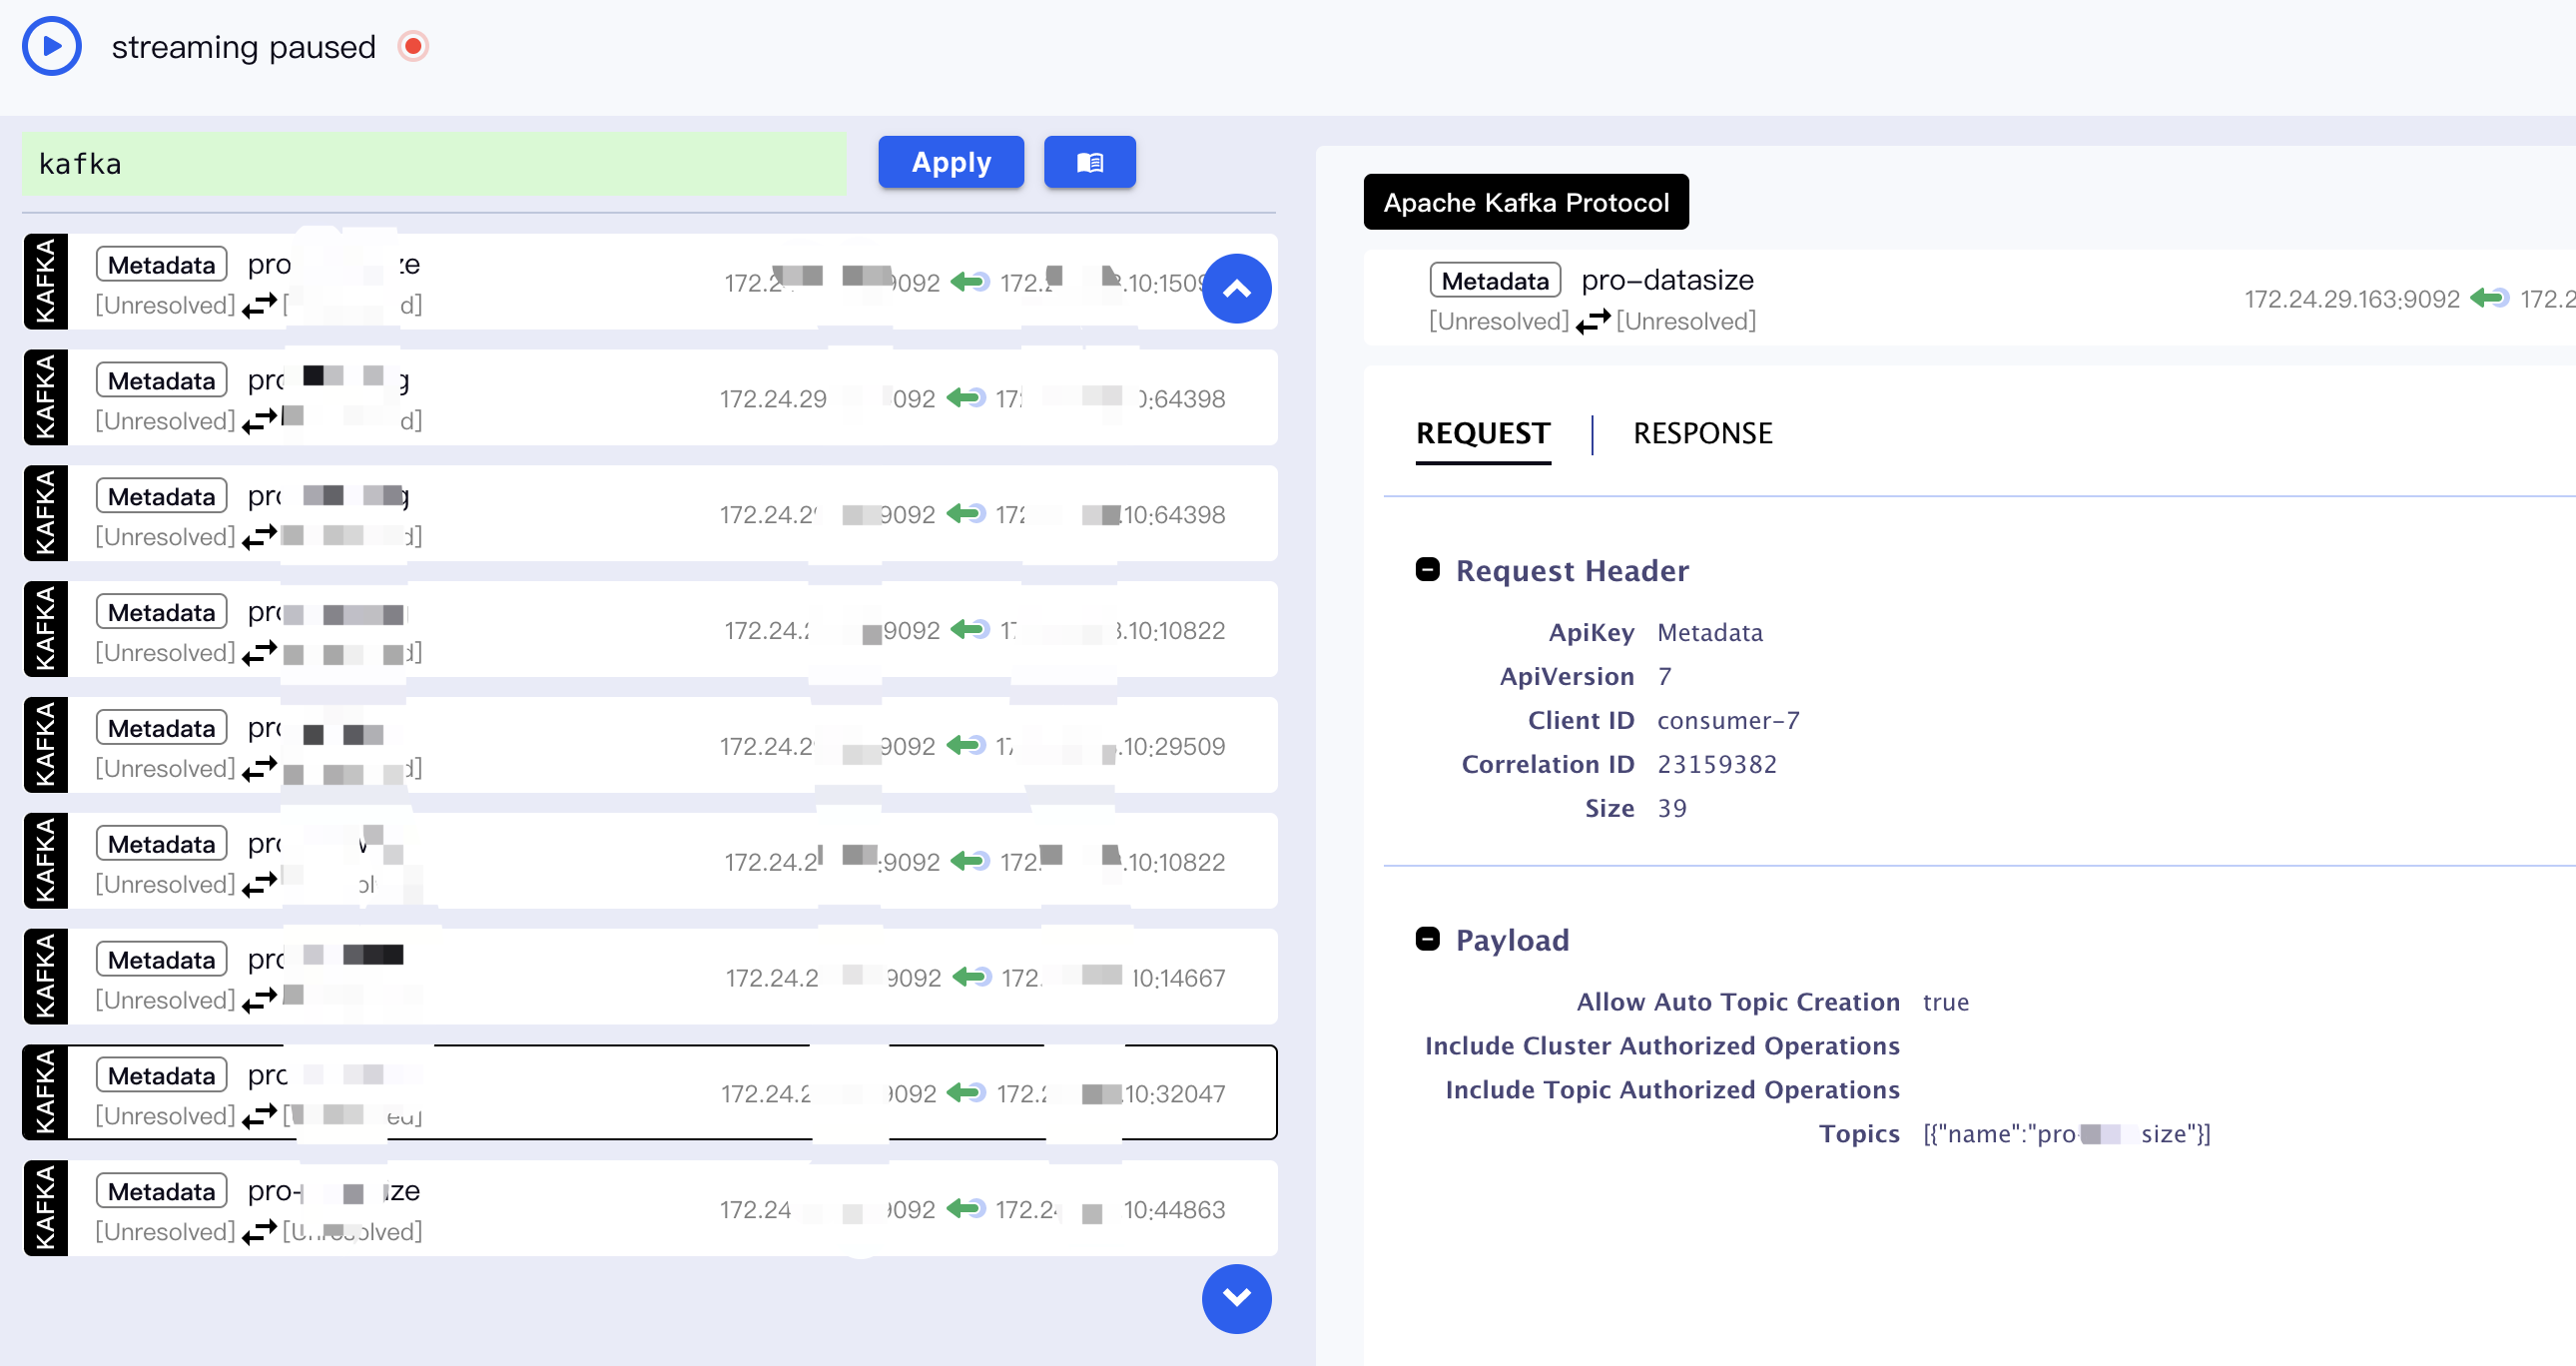Collapse the Request Header section
2576x1366 pixels.
coord(1427,570)
